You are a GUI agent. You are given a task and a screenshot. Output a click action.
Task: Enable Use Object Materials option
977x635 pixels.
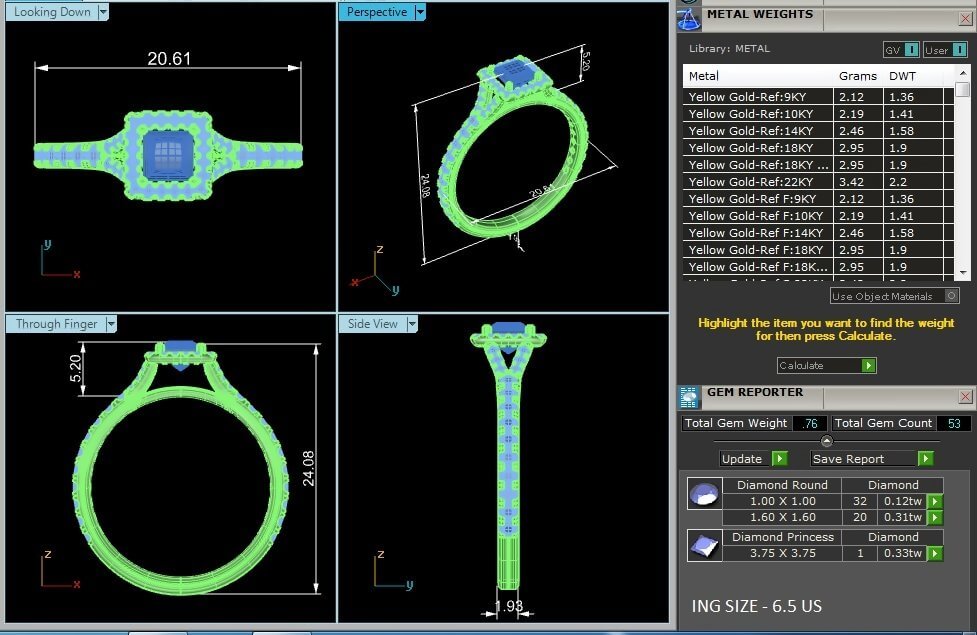(951, 296)
